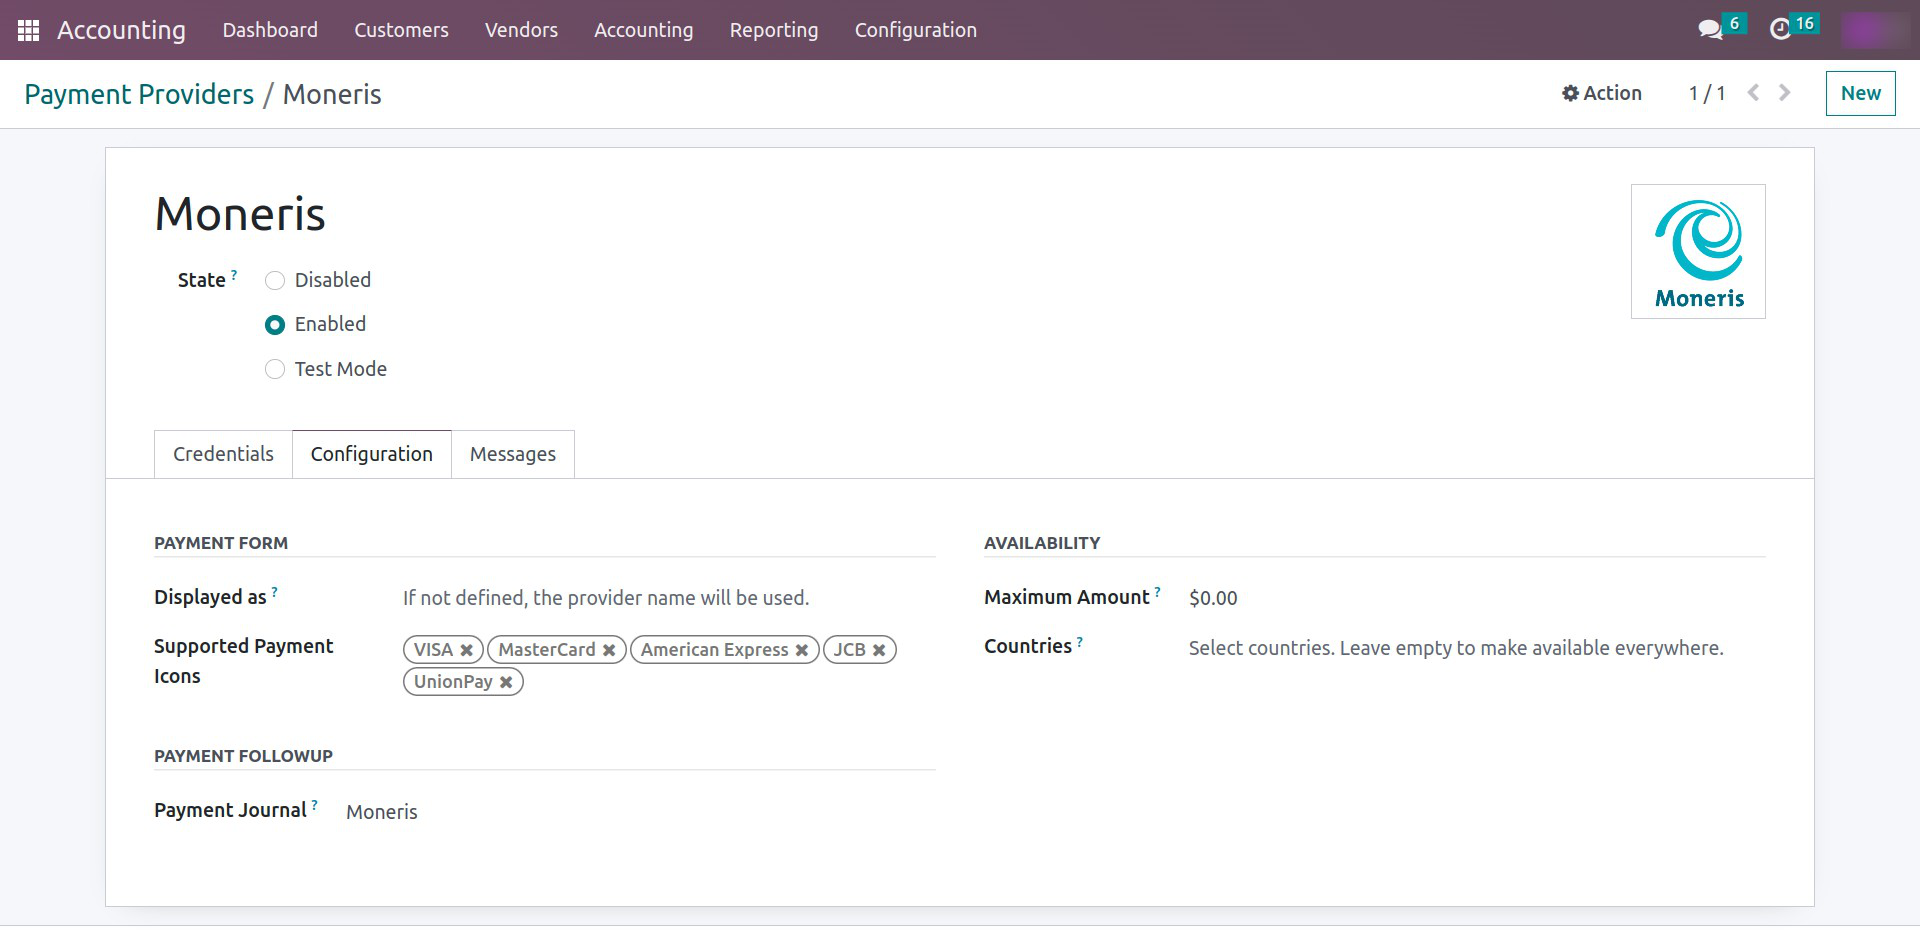Click the Countries selection field
This screenshot has width=1920, height=932.
pyautogui.click(x=1476, y=648)
